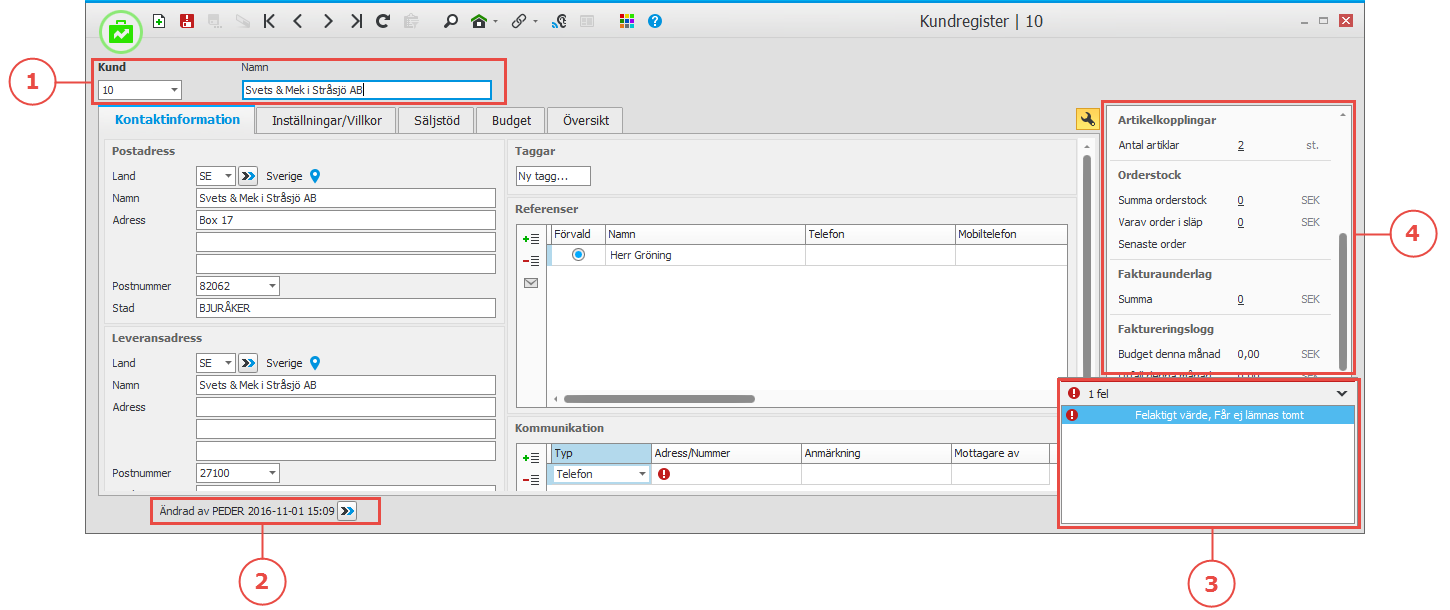Collapse the '1 fel' error panel chevron
The height and width of the screenshot is (610, 1450).
[x=1342, y=394]
